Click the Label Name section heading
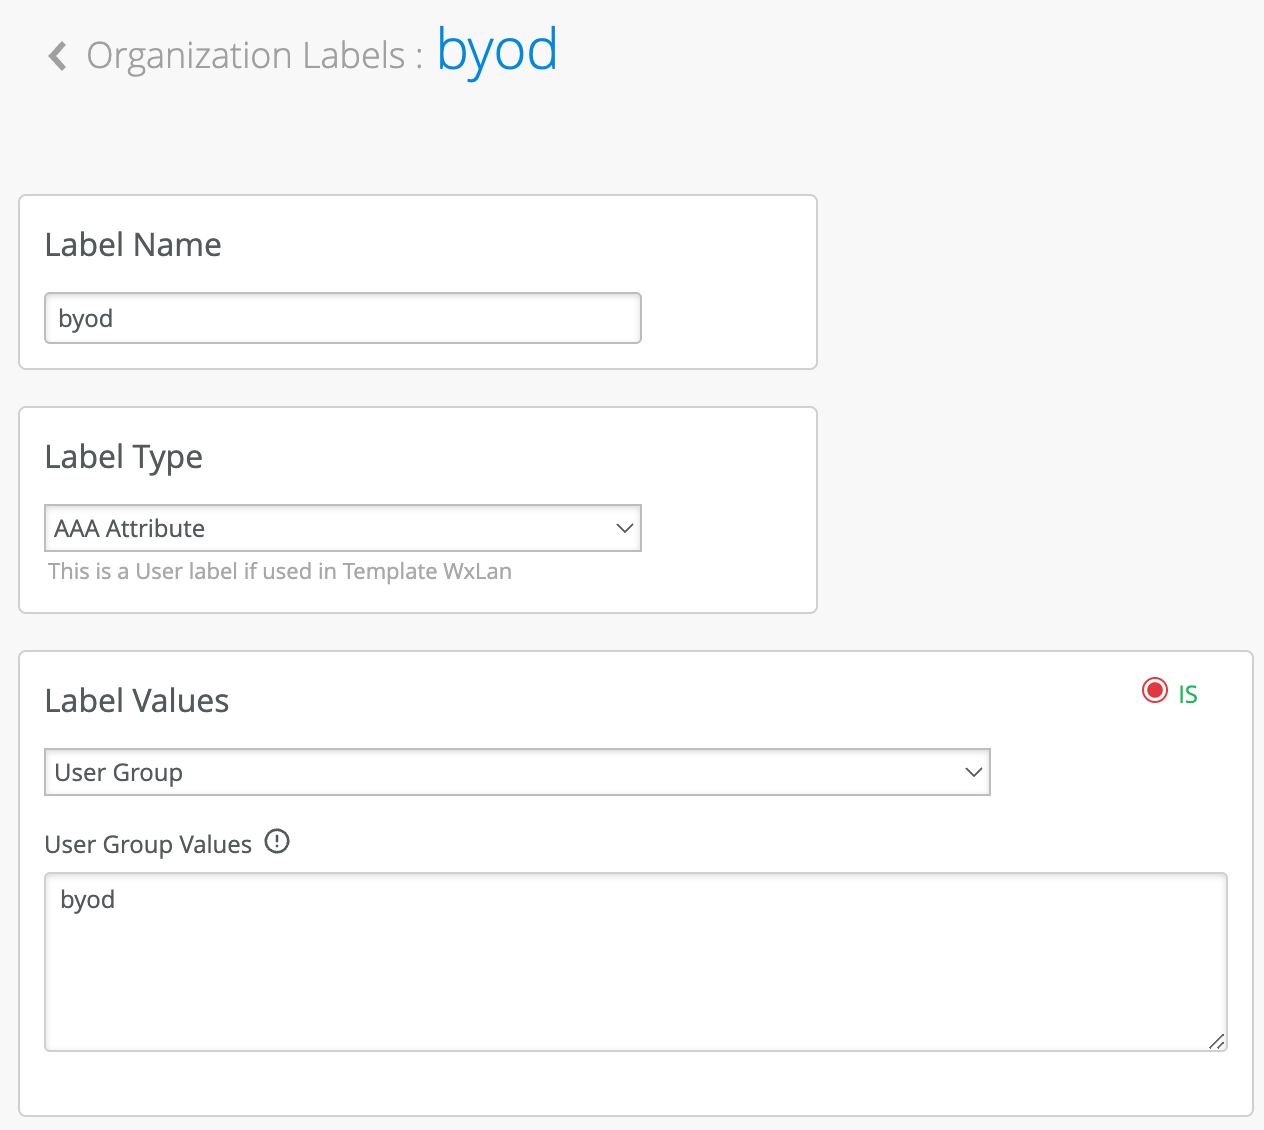 [x=133, y=245]
